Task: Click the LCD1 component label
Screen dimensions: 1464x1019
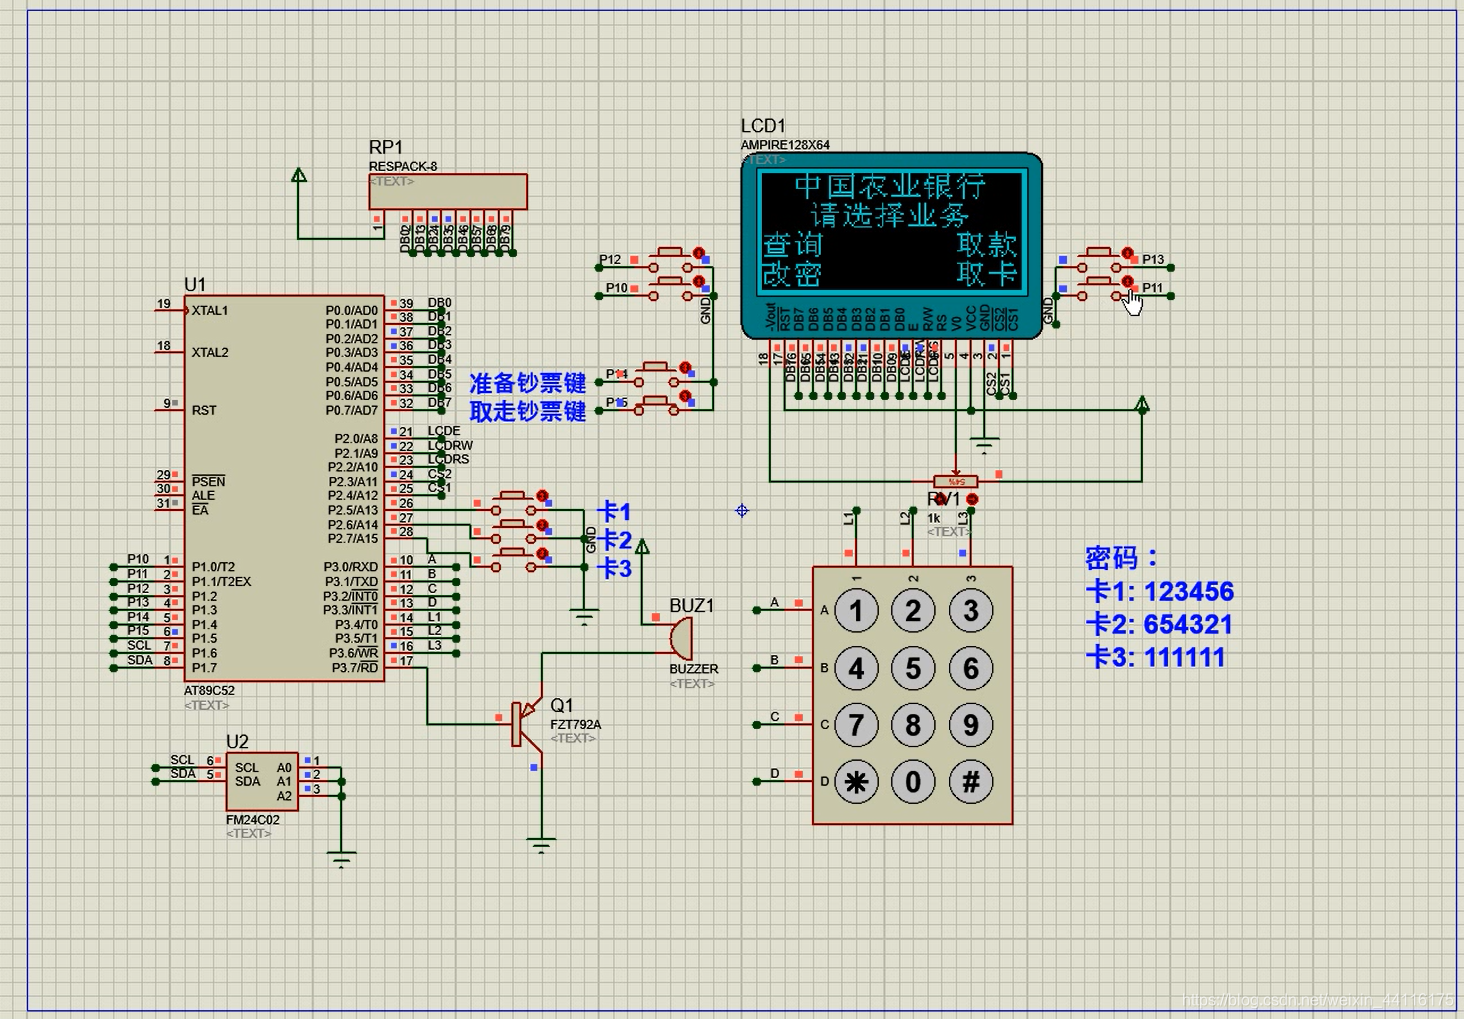Action: 763,126
